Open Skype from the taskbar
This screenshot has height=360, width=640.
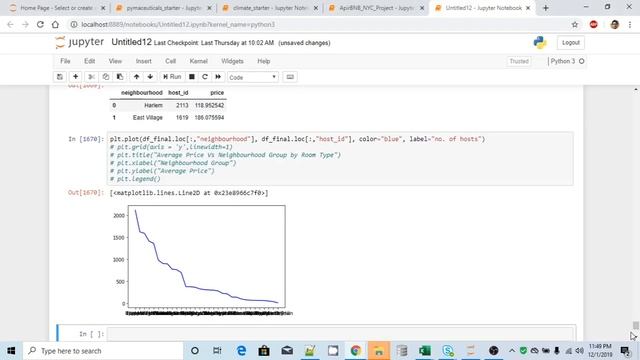[447, 351]
